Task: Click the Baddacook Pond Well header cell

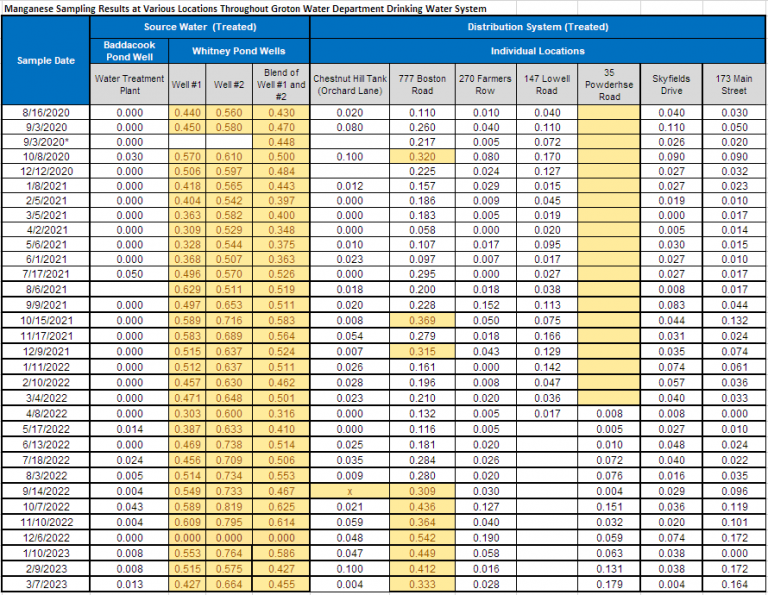Action: [x=129, y=50]
